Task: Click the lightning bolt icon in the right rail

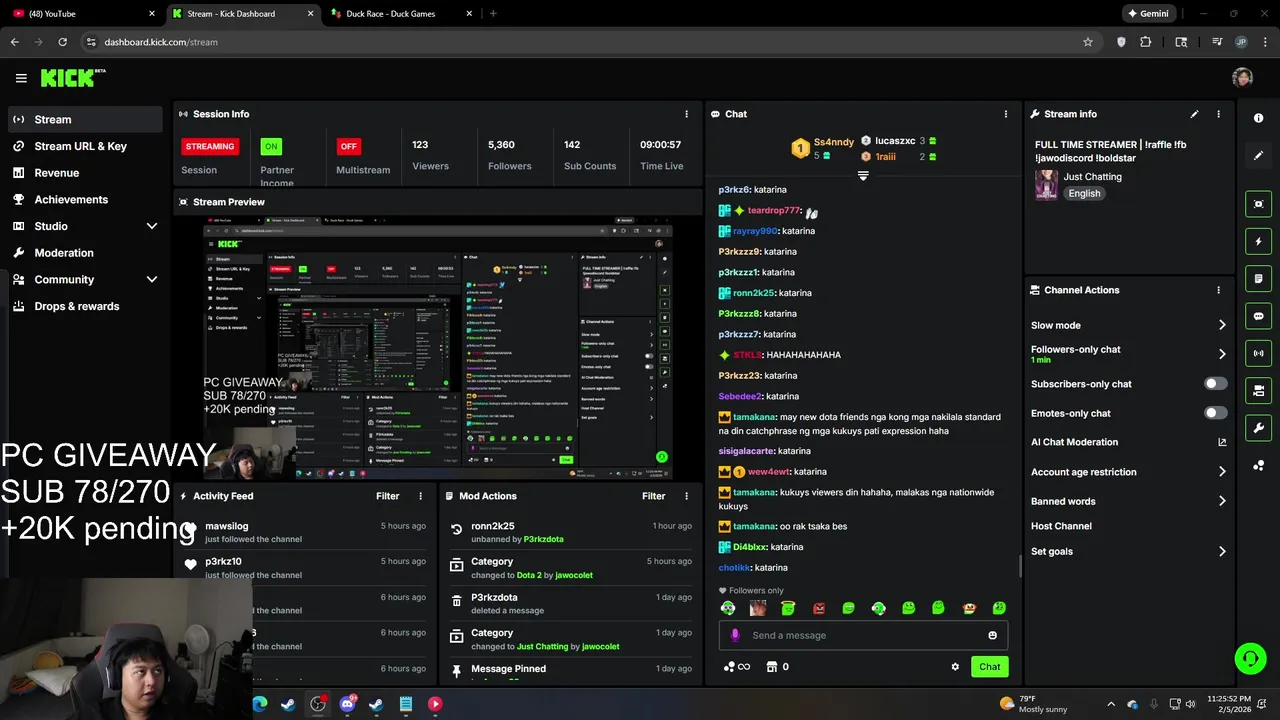Action: coord(1258,241)
